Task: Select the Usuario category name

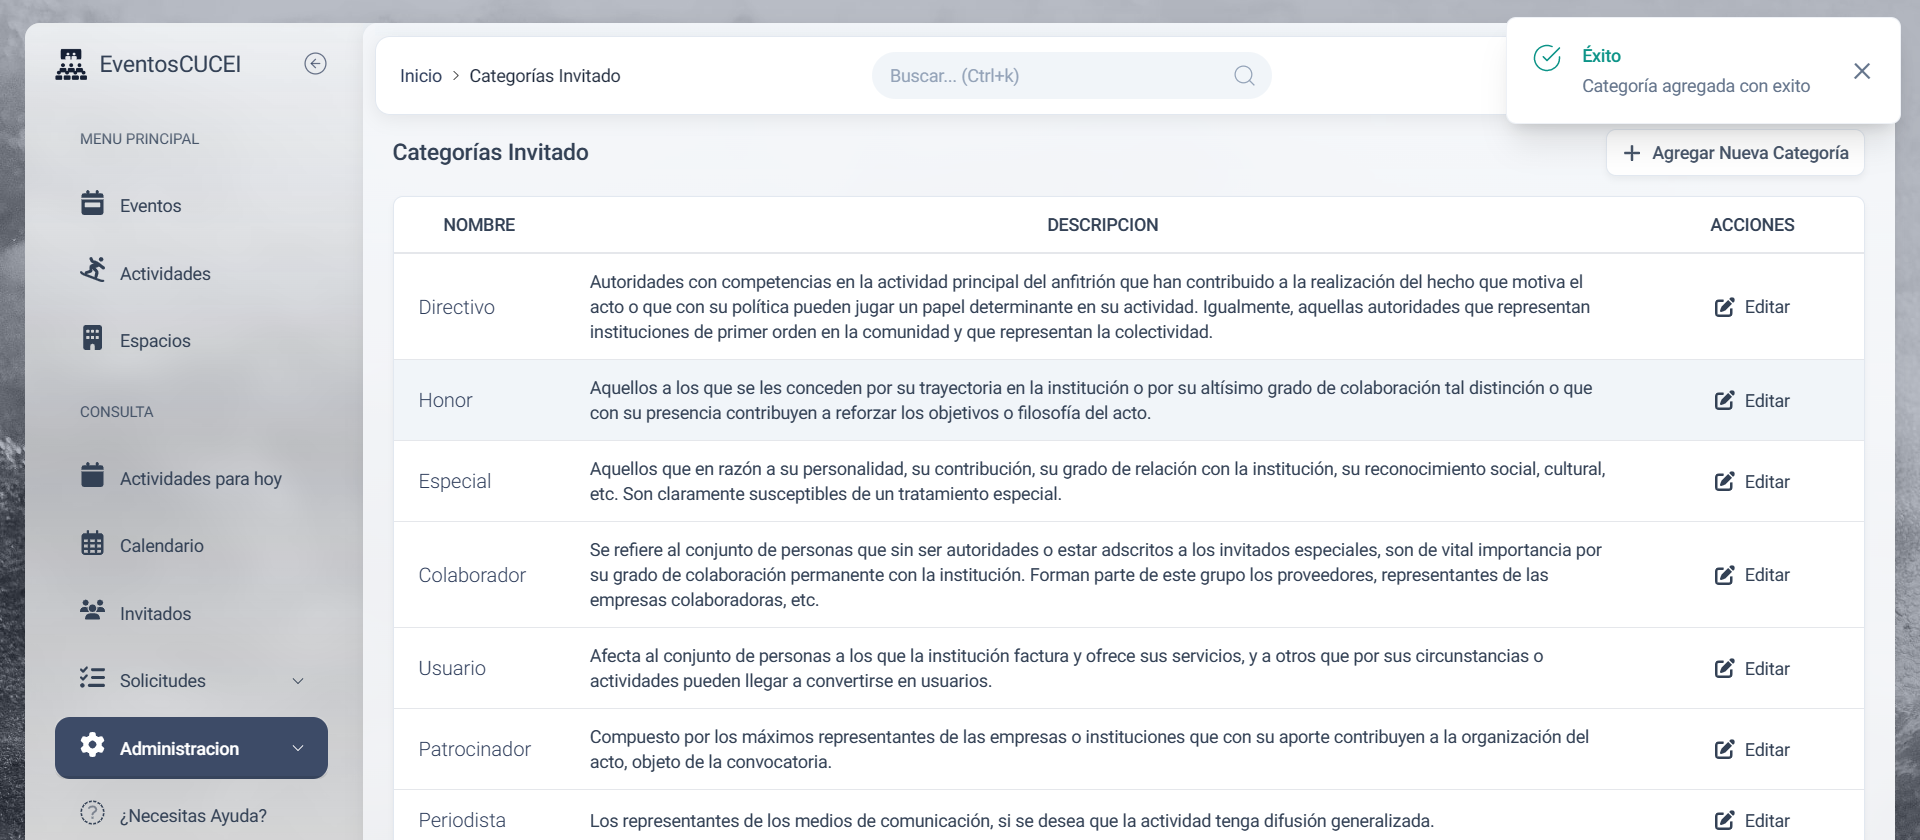Action: [x=452, y=668]
